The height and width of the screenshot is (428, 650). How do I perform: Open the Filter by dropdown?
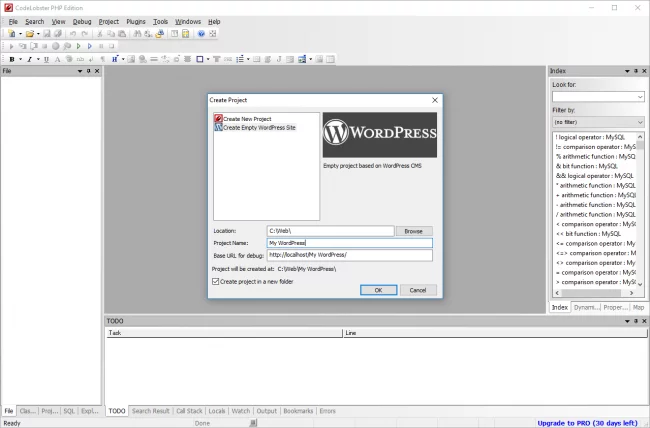pos(598,122)
